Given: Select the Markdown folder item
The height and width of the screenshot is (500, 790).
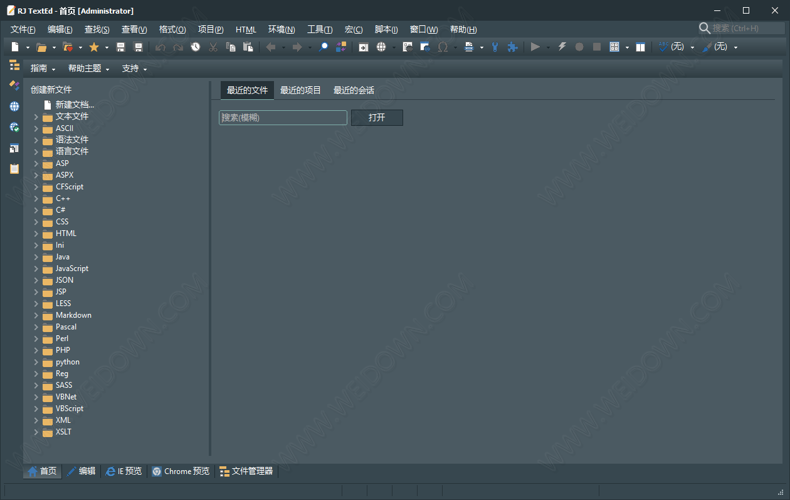Looking at the screenshot, I should click(74, 315).
